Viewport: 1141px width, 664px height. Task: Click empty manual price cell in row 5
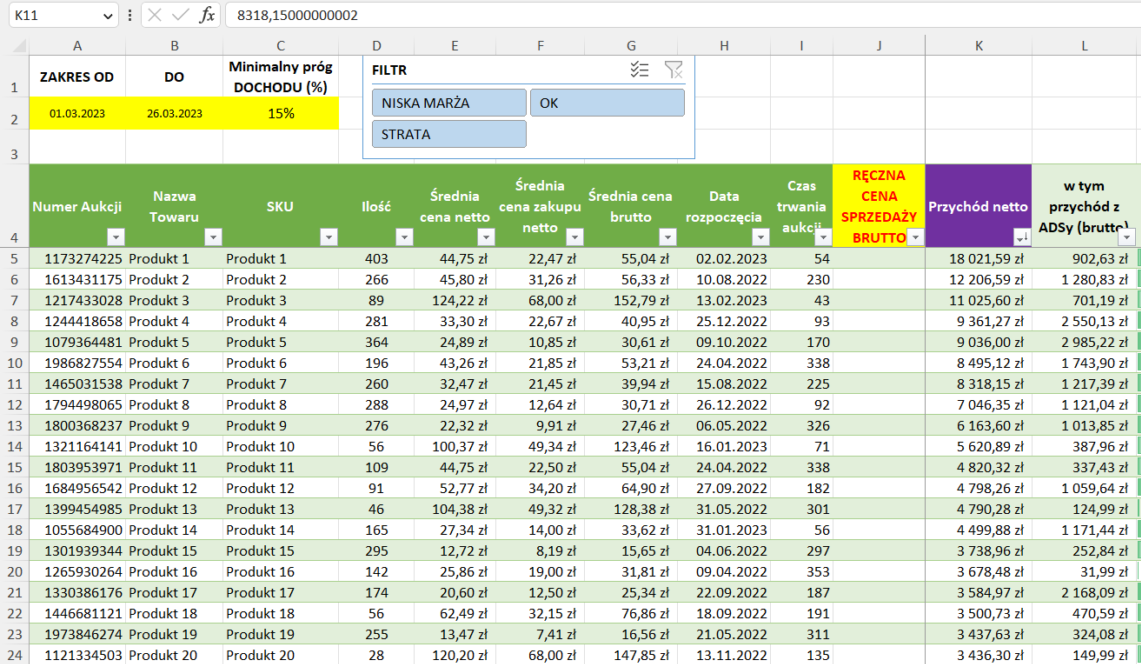point(879,258)
